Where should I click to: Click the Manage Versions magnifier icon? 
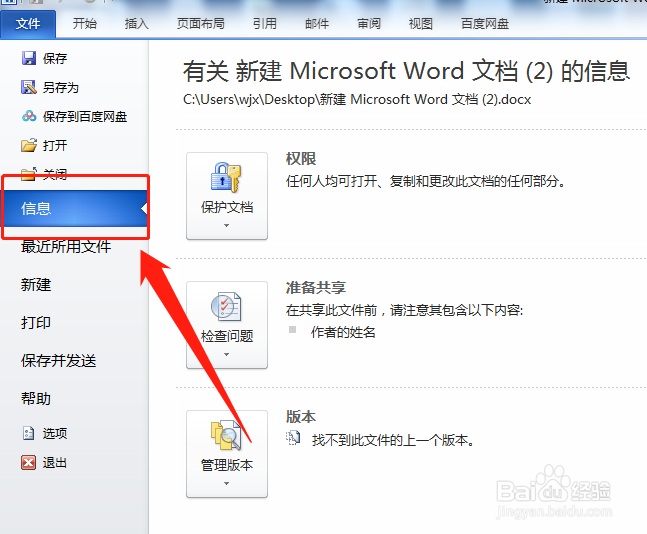click(226, 435)
